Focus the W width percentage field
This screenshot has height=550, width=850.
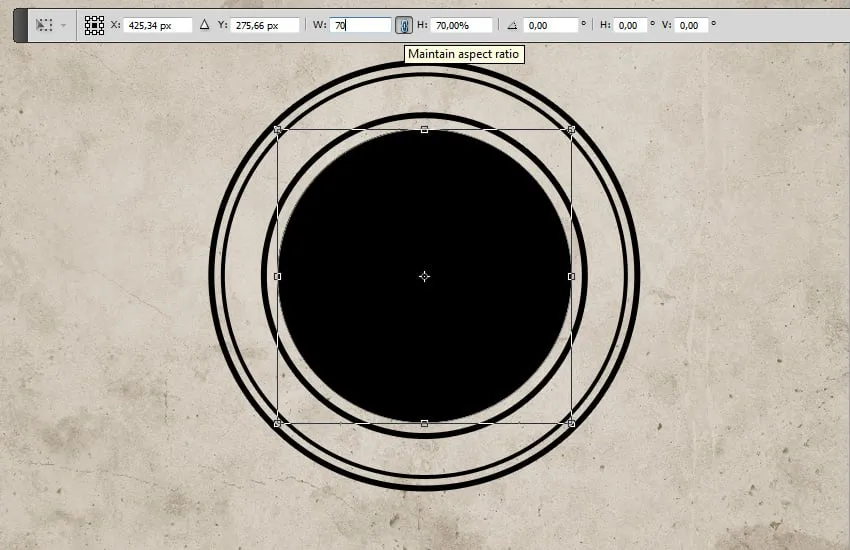tap(360, 25)
